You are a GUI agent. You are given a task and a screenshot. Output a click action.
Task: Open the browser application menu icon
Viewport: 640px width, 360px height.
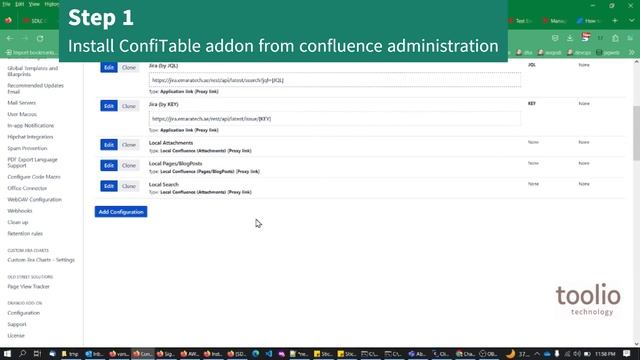[x=630, y=38]
